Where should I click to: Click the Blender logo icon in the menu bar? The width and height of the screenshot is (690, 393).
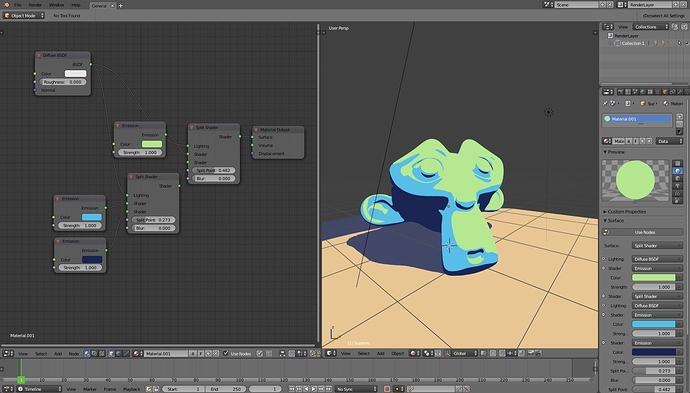[x=7, y=5]
